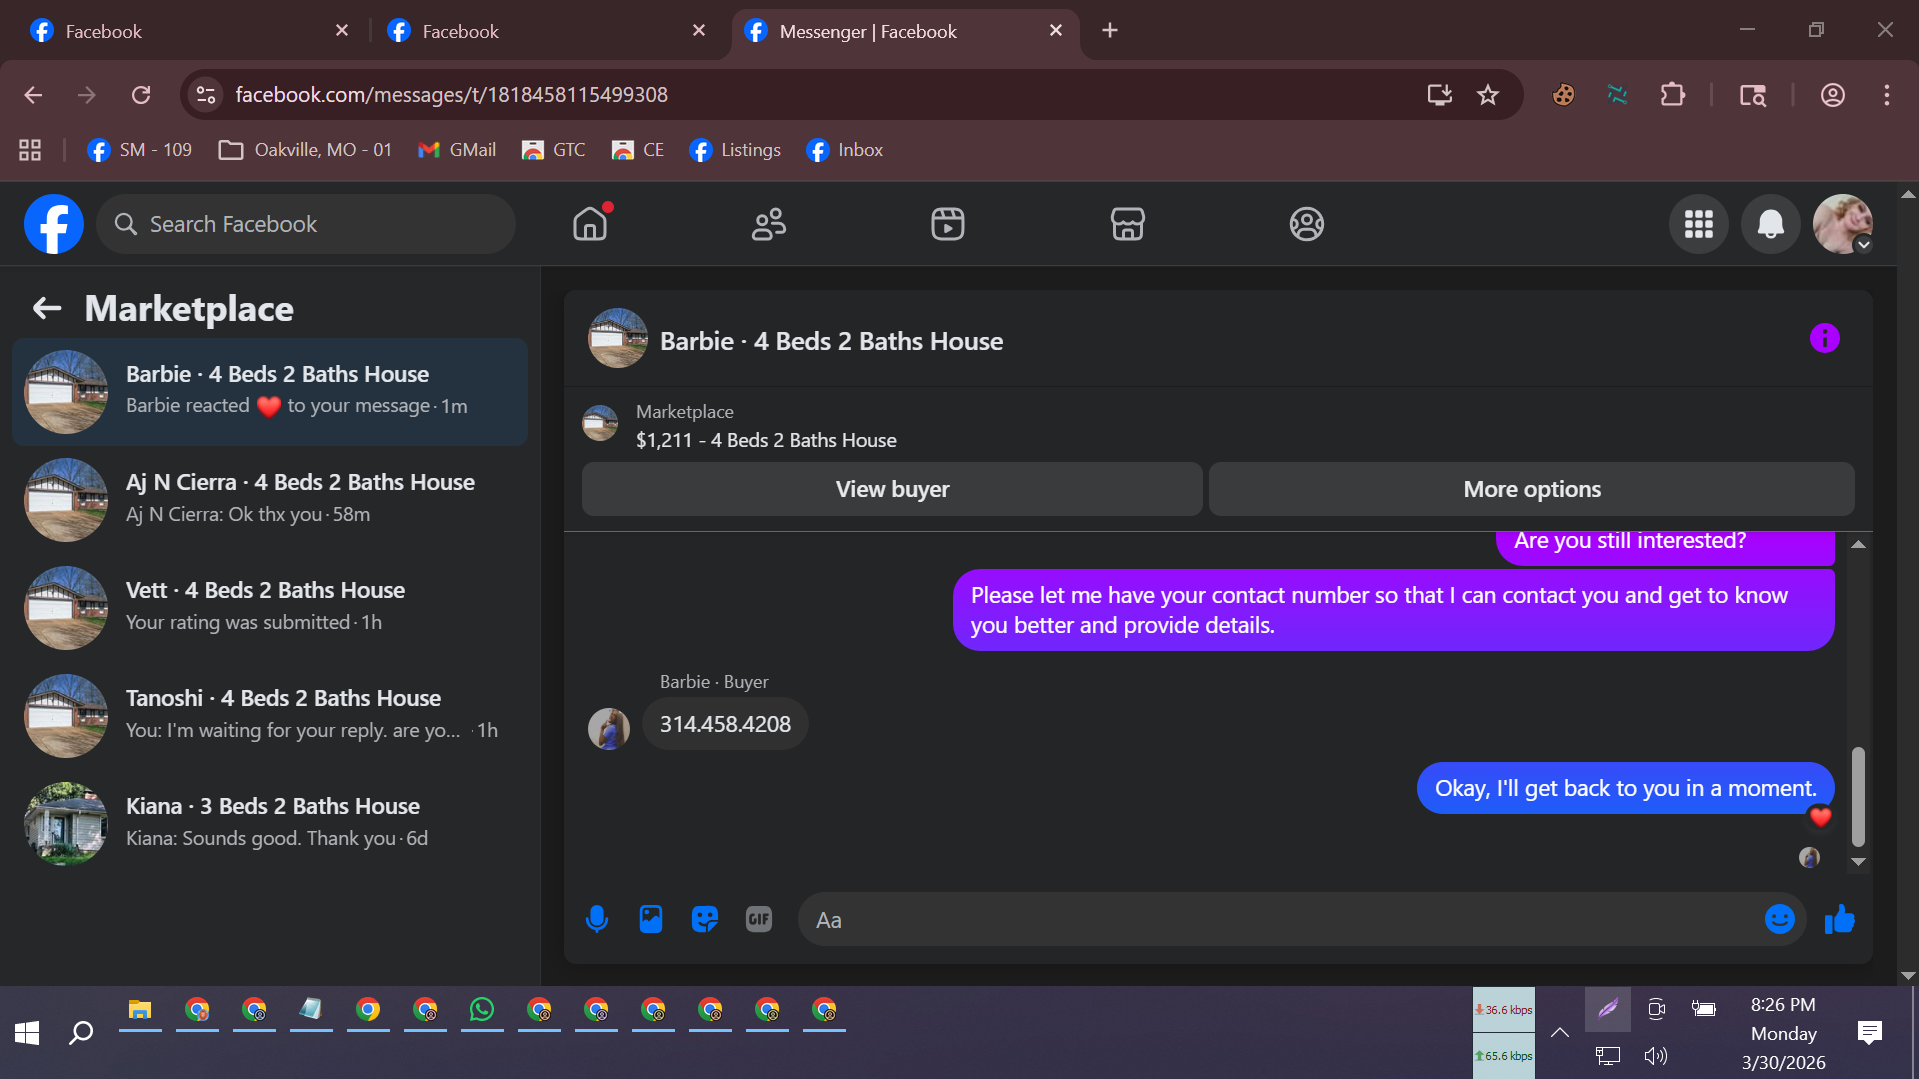Click the Search Facebook field
Screen dimensions: 1919x1079
[306, 224]
